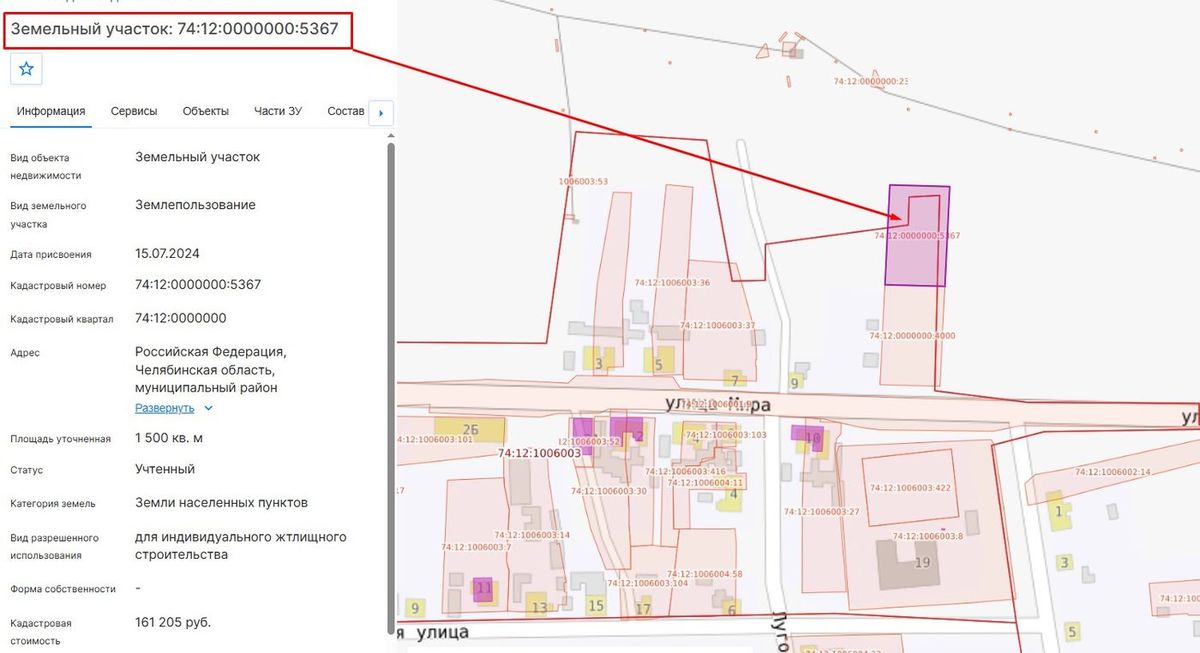Viewport: 1200px width, 653px height.
Task: Click parcel label 74:12:1006004:58
Action: 705,574
